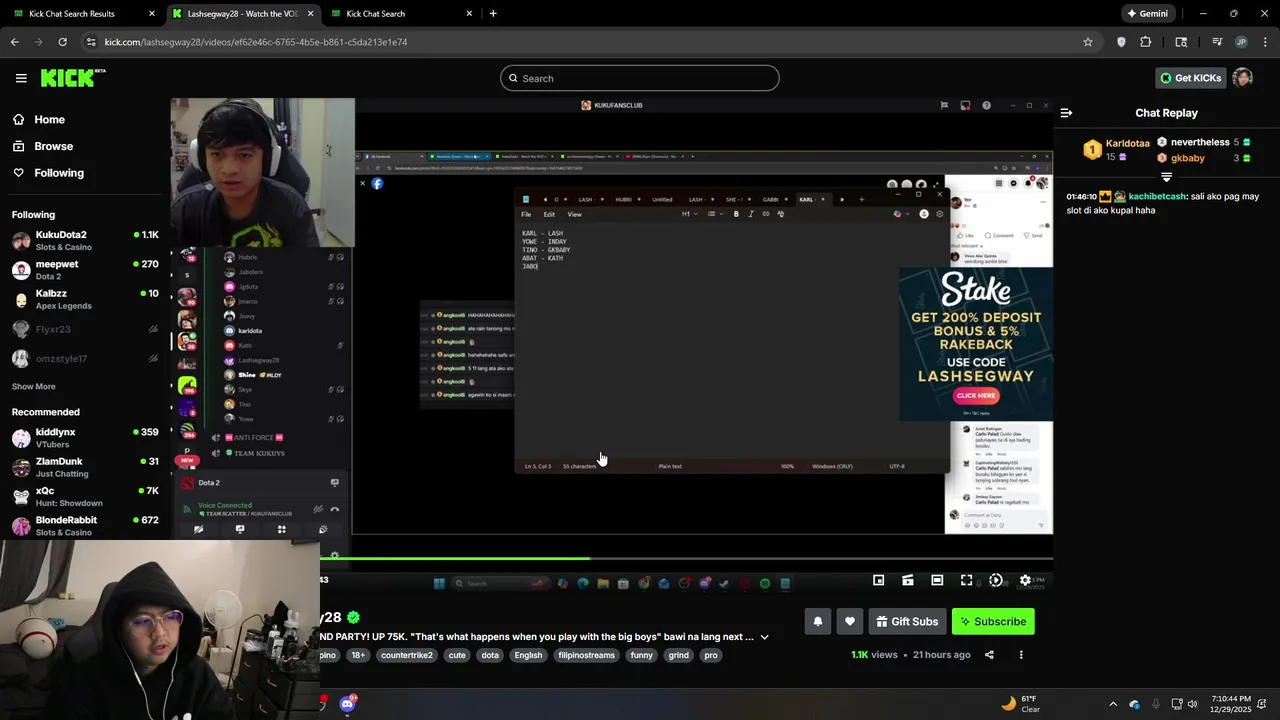
Task: Open the taskbar clock and date
Action: pos(1230,704)
